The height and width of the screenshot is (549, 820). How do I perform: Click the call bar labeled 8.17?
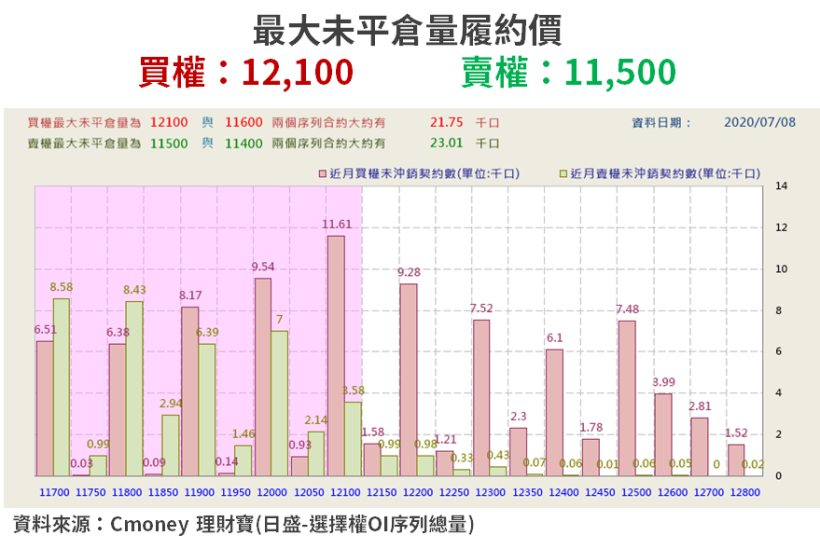coord(190,391)
